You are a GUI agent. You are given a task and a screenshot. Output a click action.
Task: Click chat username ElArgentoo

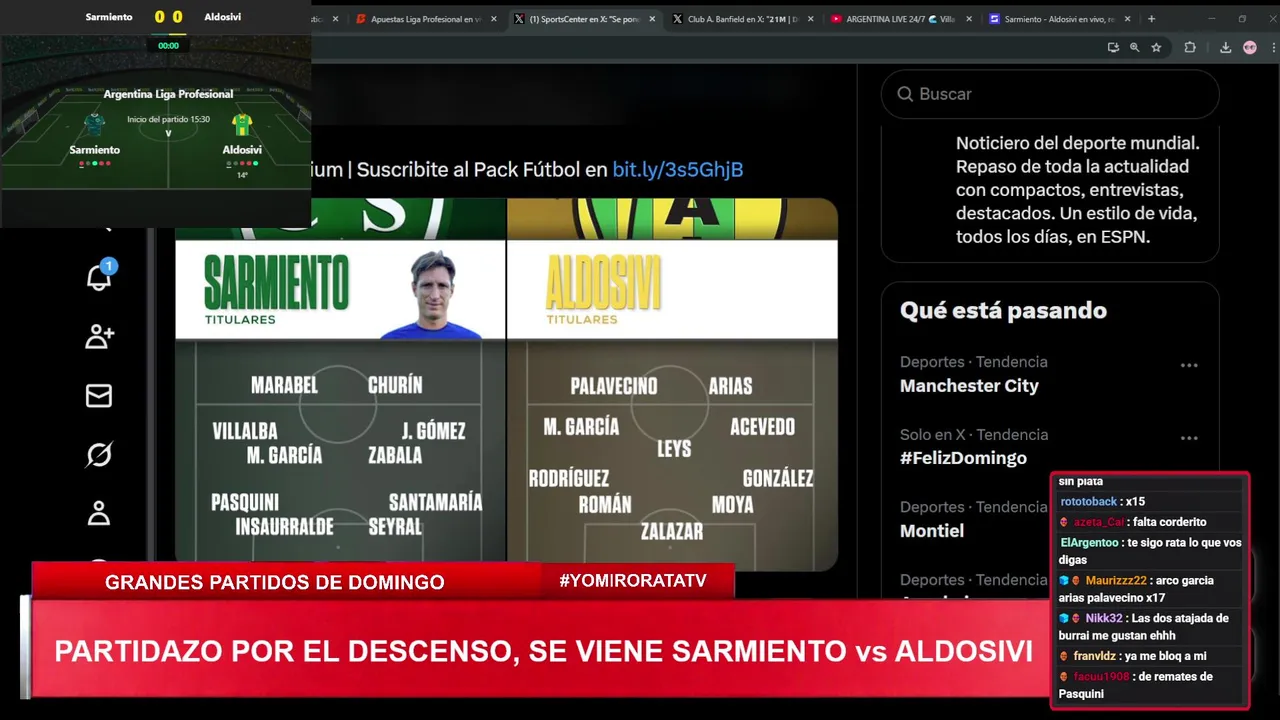[1089, 543]
